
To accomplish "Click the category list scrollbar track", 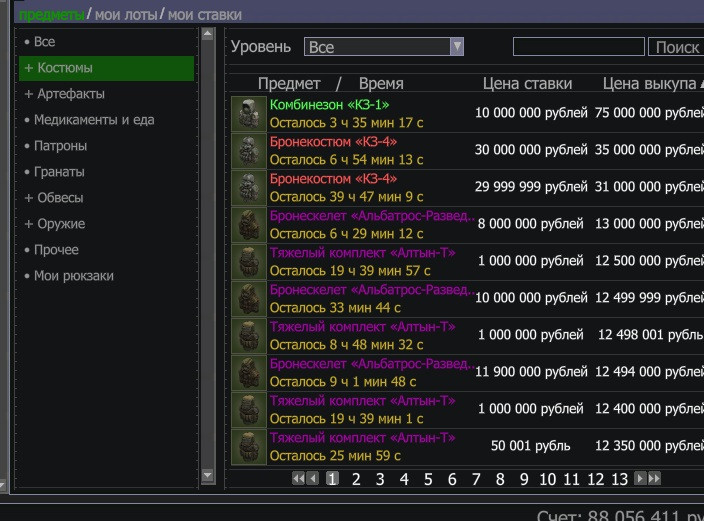I will (x=207, y=254).
